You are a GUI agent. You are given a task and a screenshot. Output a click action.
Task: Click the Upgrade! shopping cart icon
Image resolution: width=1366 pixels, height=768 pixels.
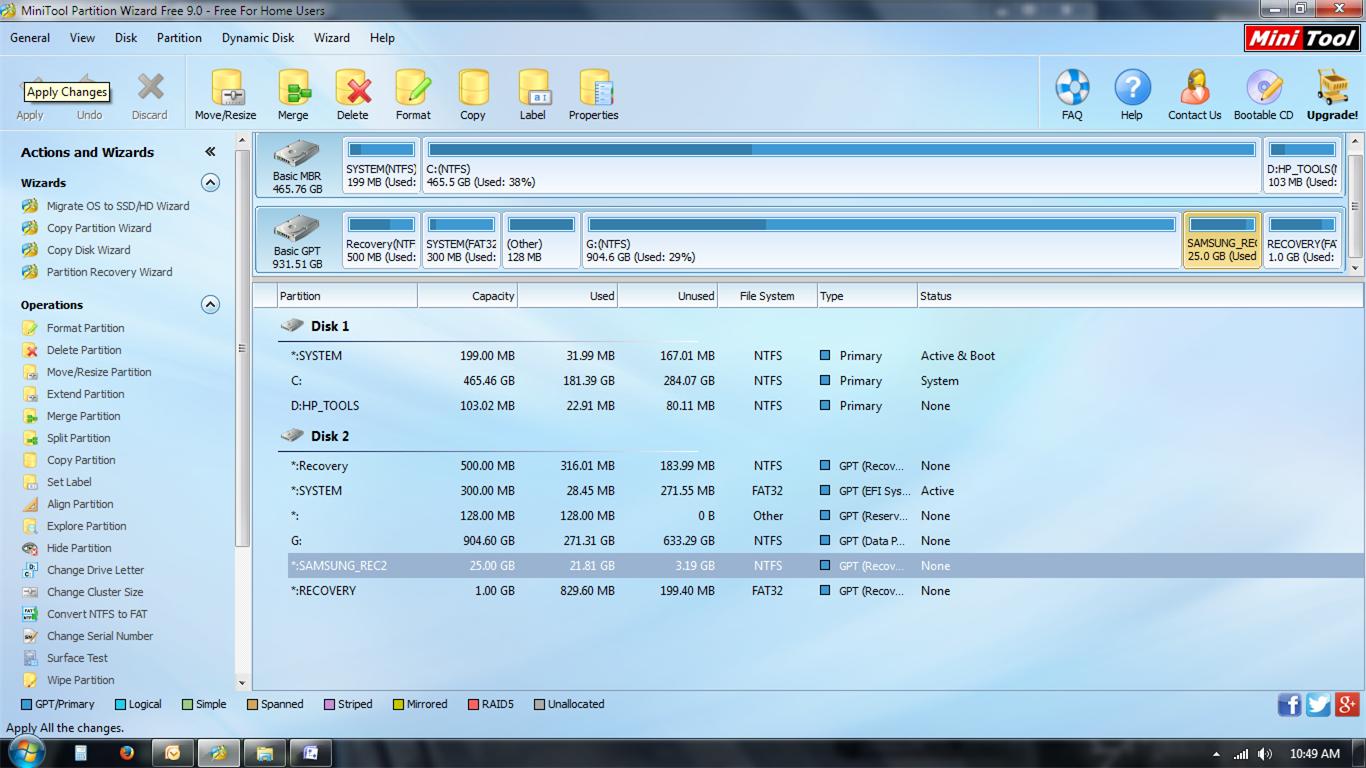point(1333,95)
